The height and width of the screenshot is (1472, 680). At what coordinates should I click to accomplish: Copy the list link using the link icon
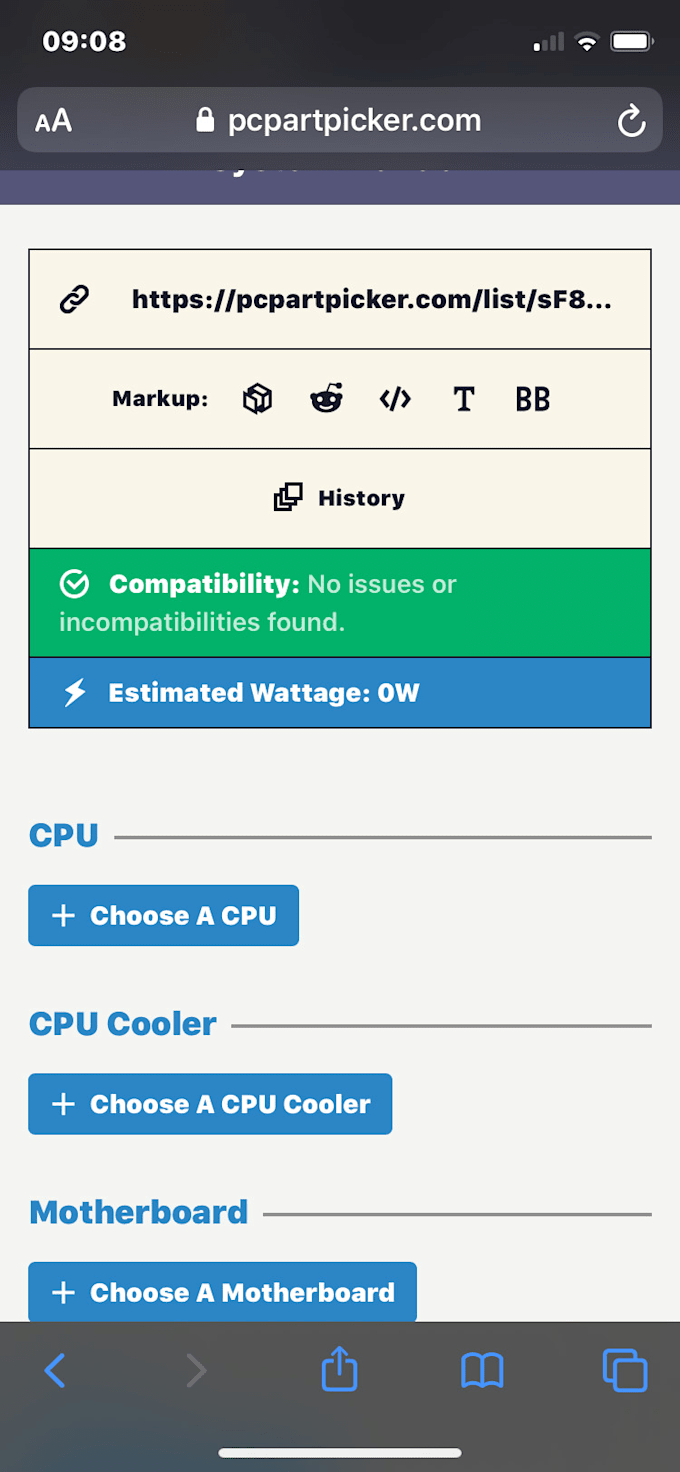pyautogui.click(x=75, y=298)
